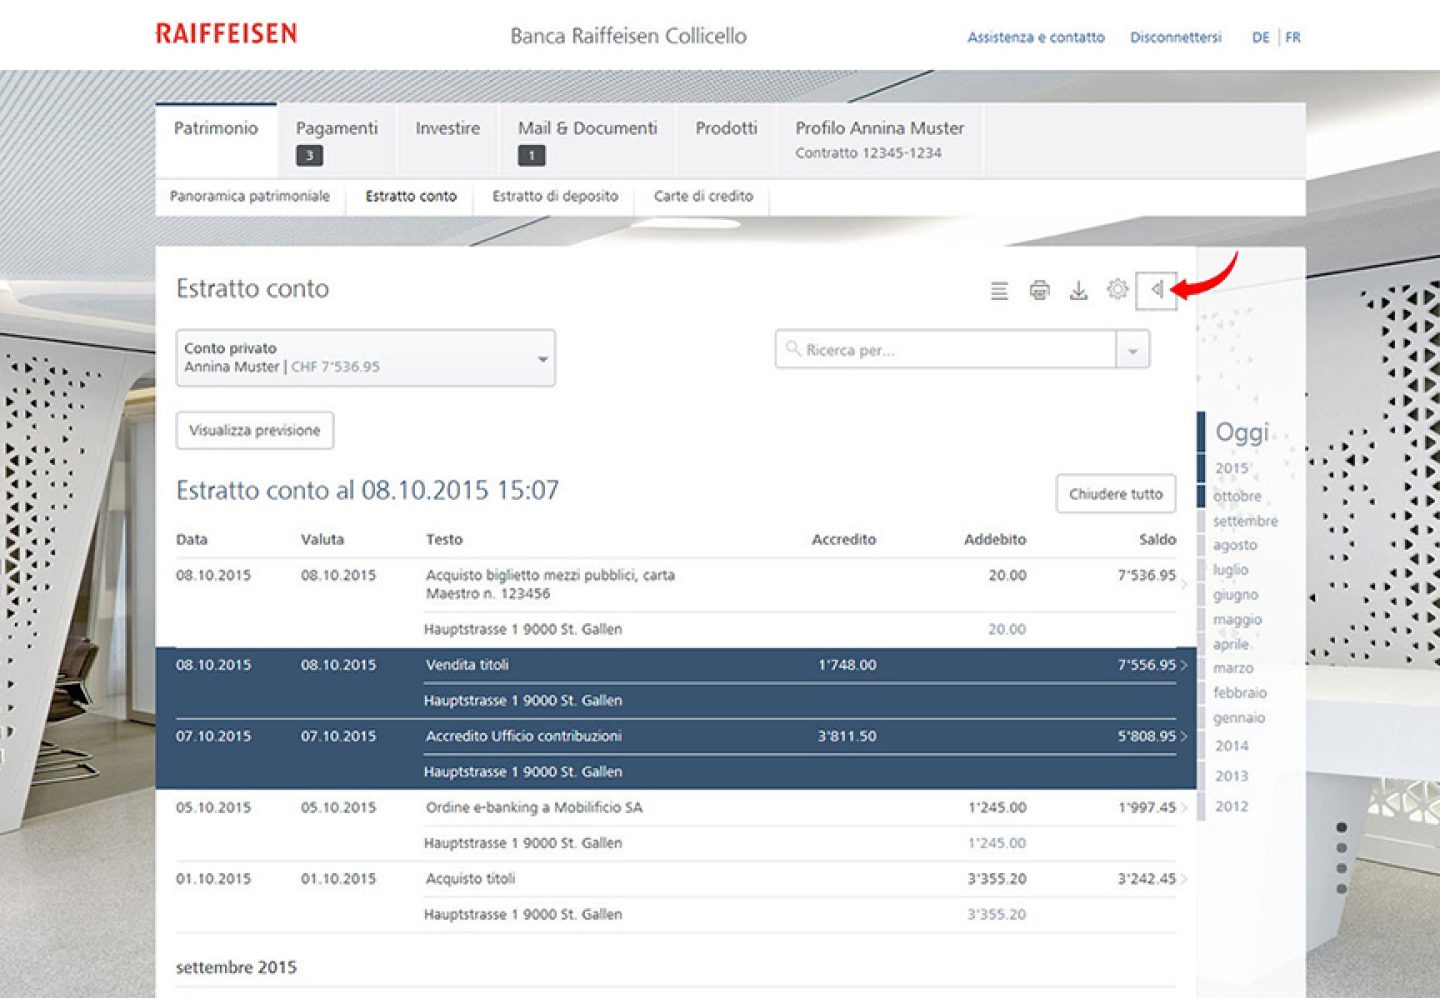Open the settings gear icon
Image resolution: width=1440 pixels, height=998 pixels.
[1117, 290]
